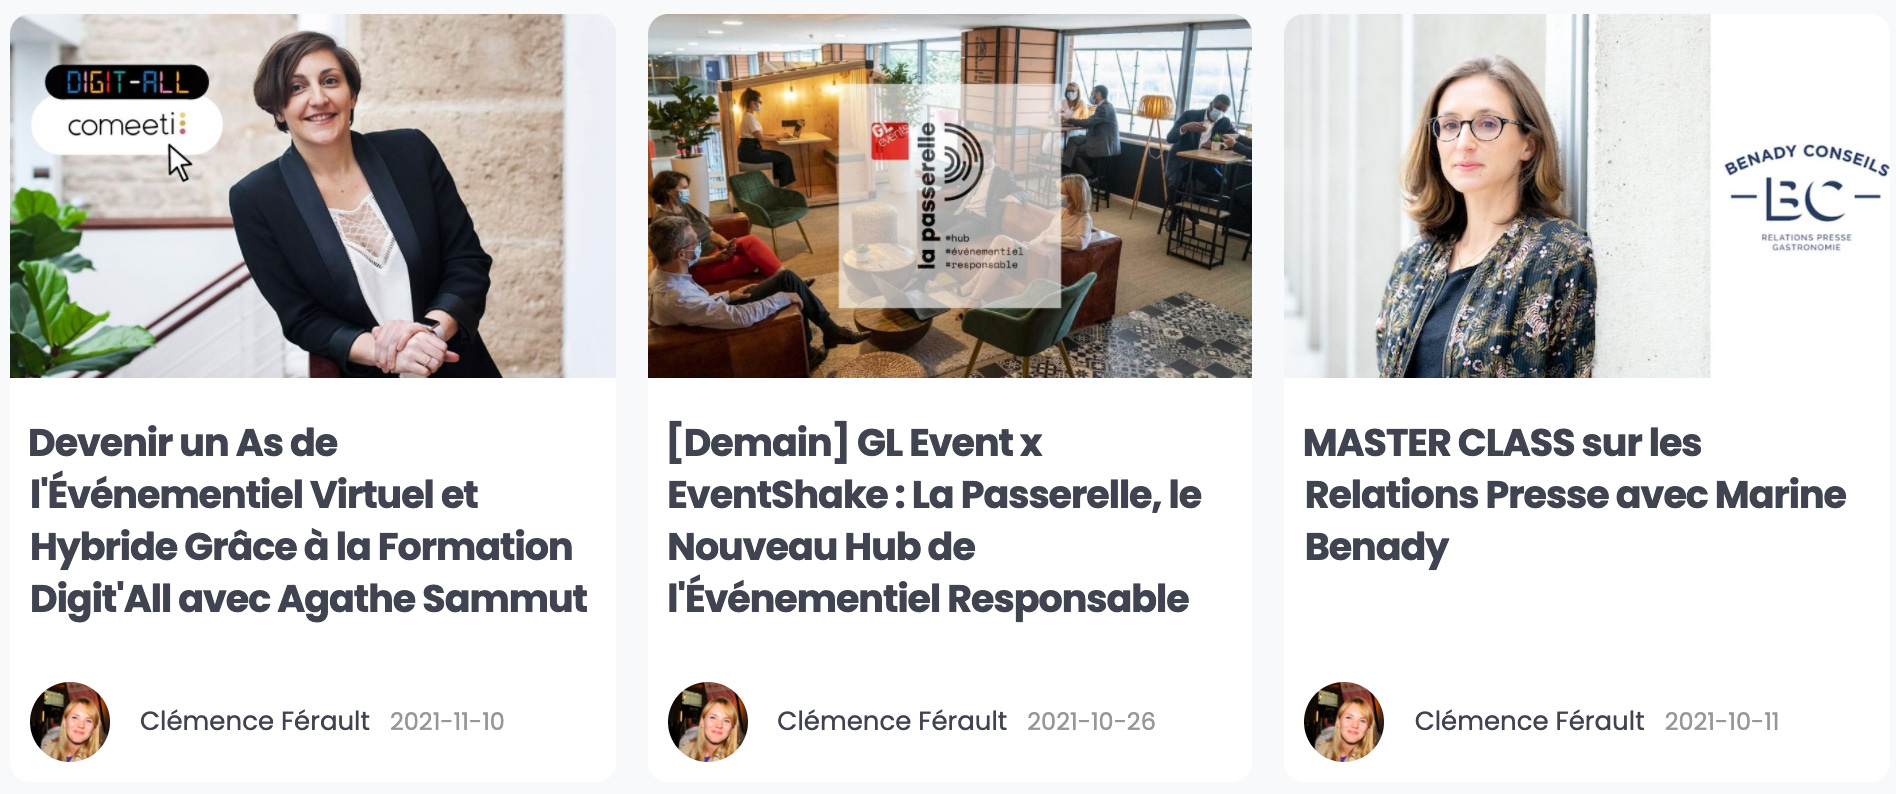Open GL Event x EventShake article title
The height and width of the screenshot is (794, 1896).
point(934,520)
